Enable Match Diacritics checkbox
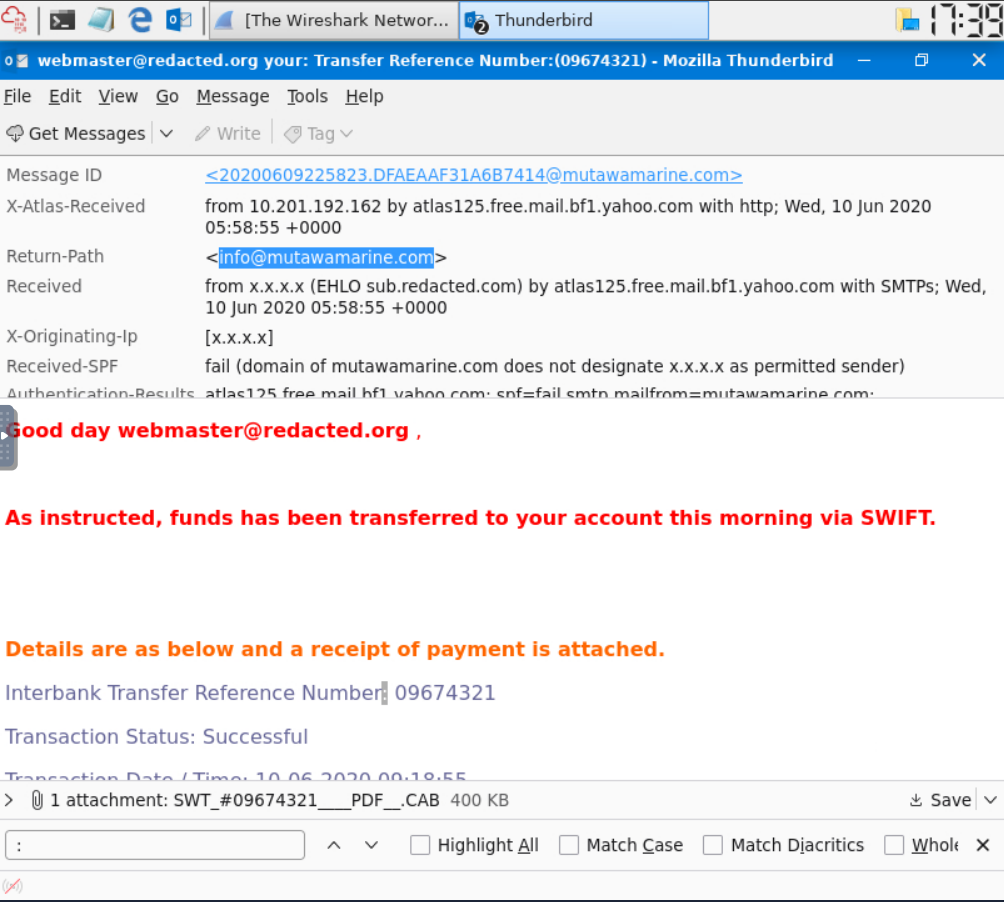 coord(713,846)
